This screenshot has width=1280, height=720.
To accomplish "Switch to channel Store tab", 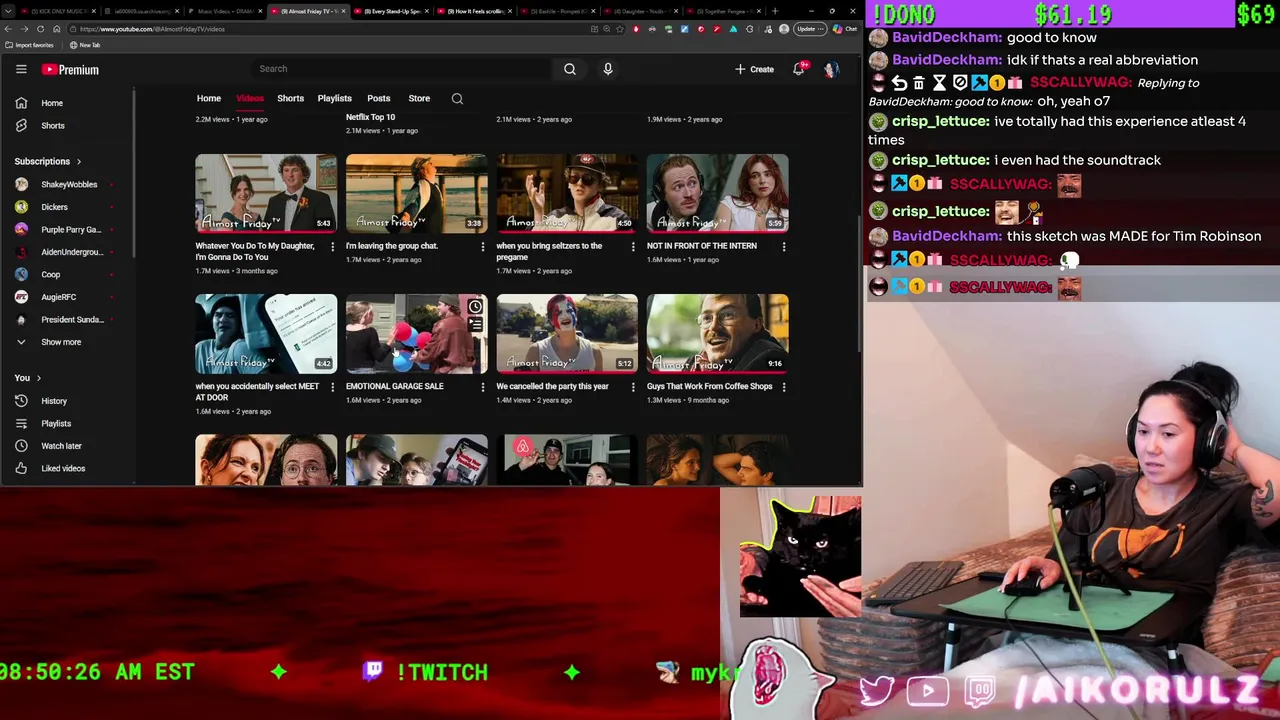I will pos(419,98).
